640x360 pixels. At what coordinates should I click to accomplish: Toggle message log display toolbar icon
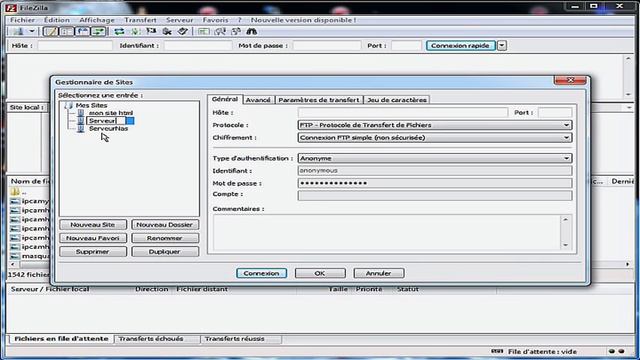point(51,31)
